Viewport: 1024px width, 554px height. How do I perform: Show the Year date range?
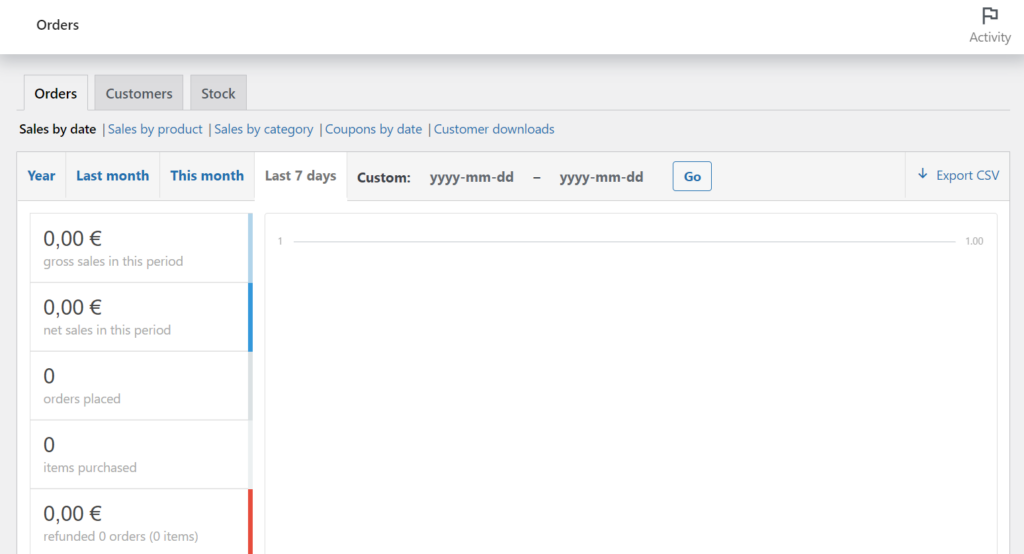[41, 176]
